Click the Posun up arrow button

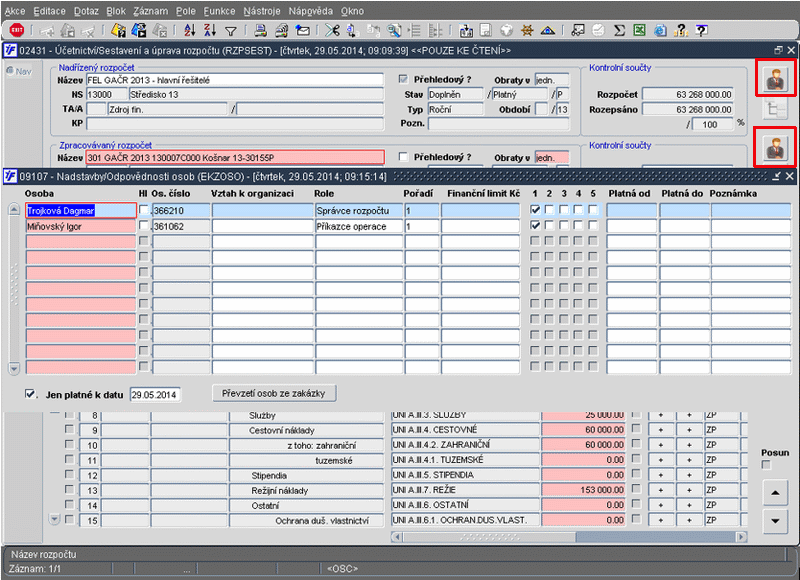click(774, 493)
